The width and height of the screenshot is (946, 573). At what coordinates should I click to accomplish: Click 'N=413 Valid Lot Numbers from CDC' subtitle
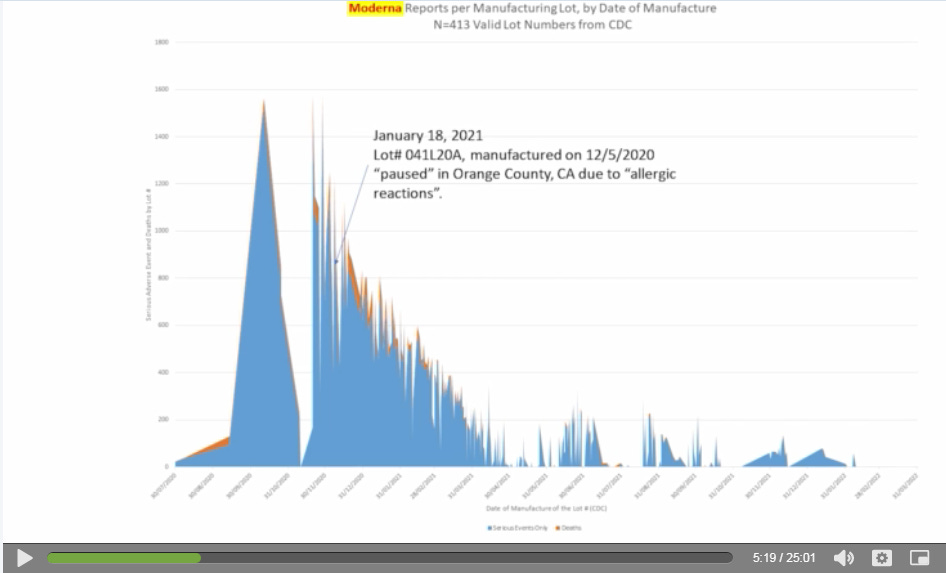(532, 25)
